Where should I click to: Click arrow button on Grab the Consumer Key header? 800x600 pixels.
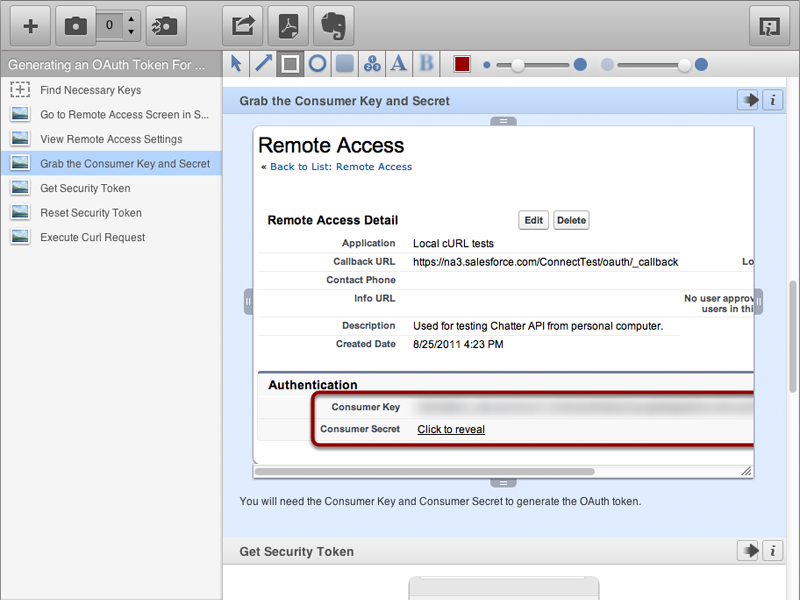(748, 100)
